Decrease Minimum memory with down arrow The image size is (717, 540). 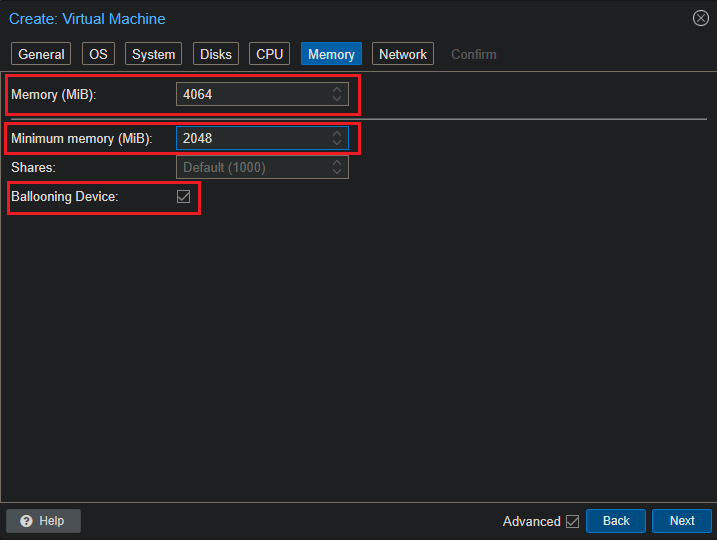(337, 144)
